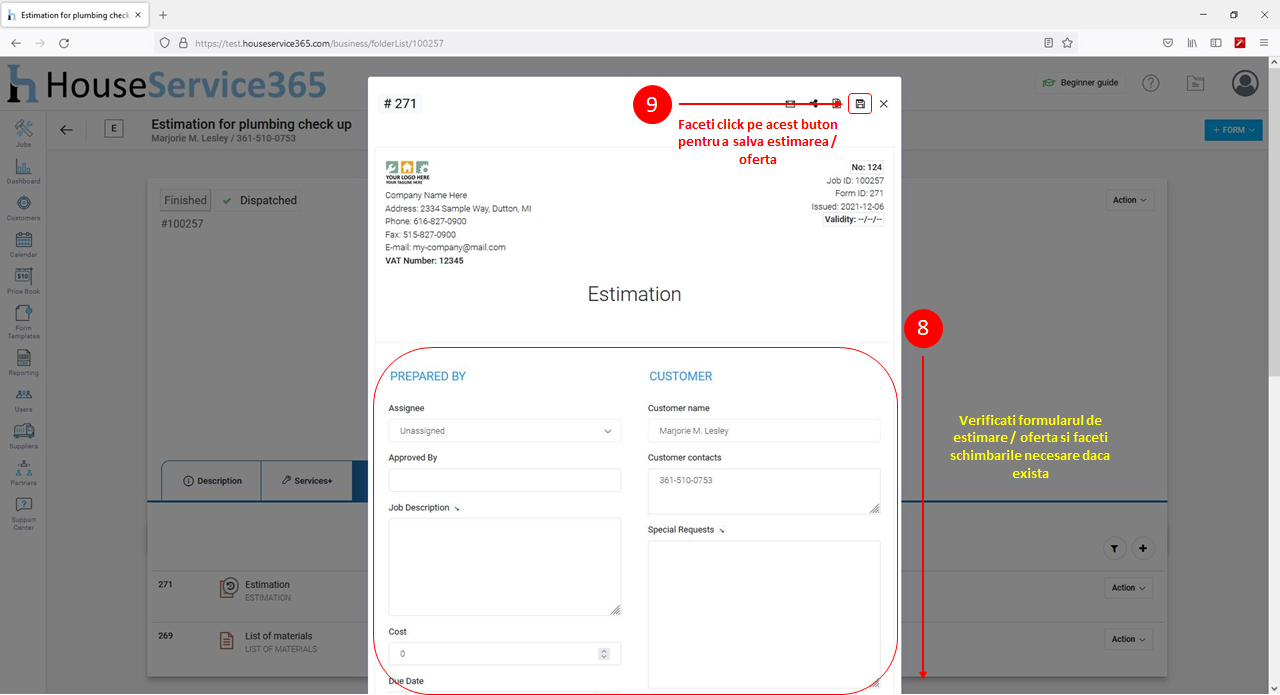Switch to the Description tab

tap(212, 481)
